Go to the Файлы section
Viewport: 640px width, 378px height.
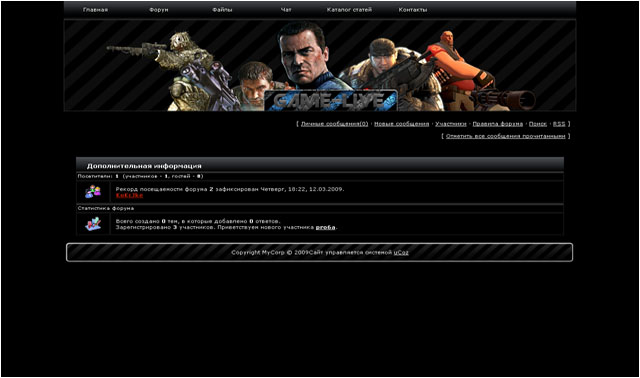click(x=222, y=10)
